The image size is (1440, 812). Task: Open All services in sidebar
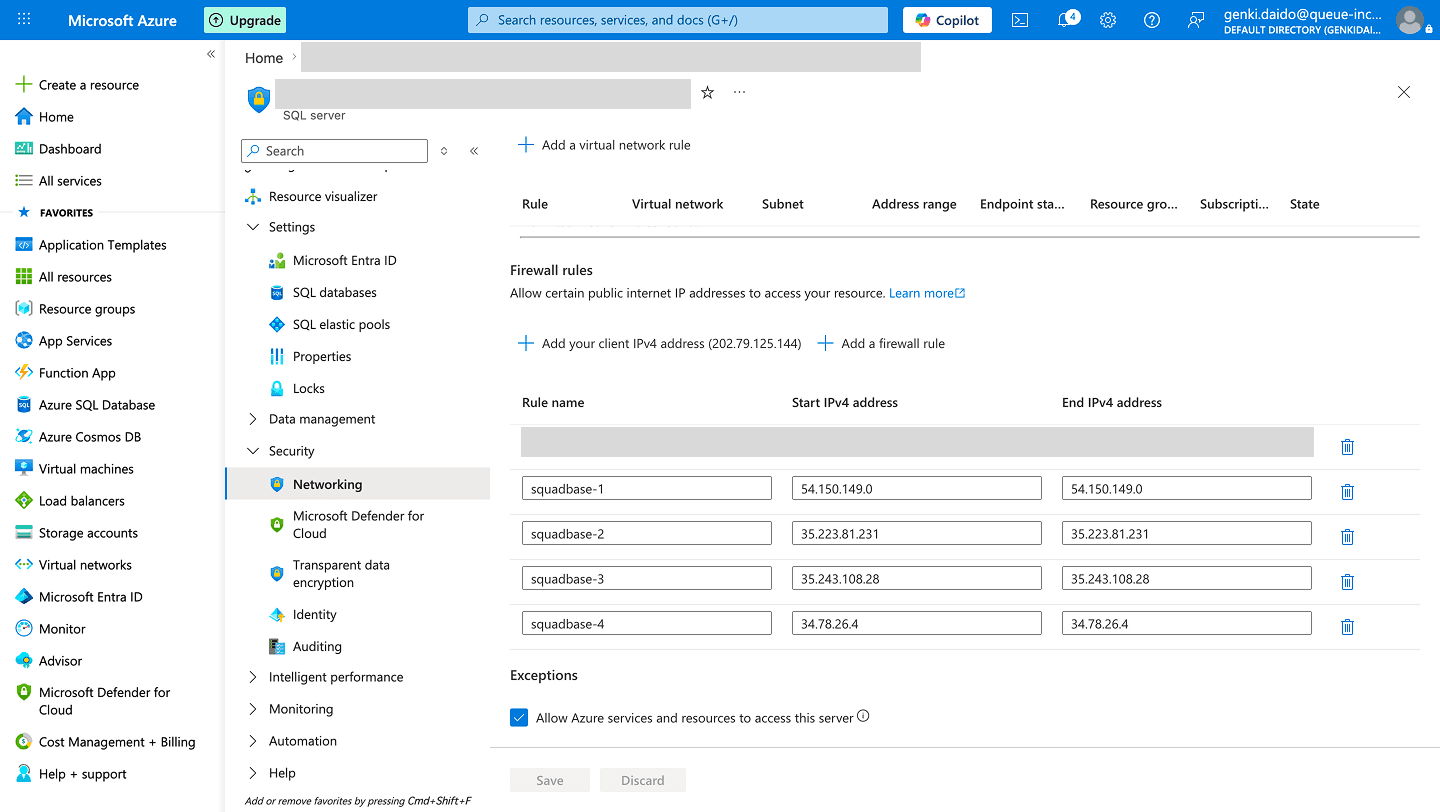[70, 181]
